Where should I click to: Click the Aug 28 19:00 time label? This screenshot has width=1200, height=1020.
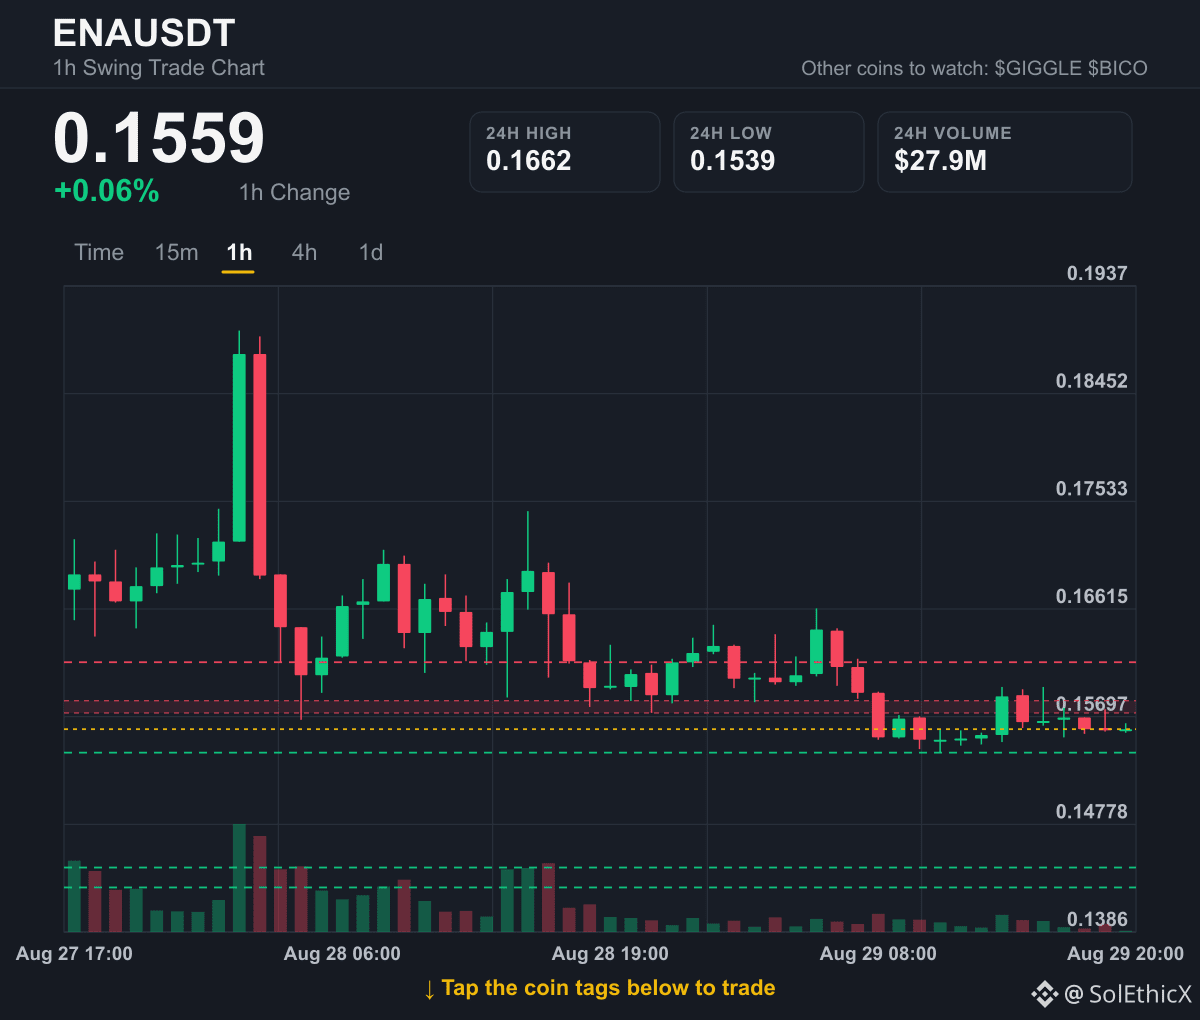point(610,954)
